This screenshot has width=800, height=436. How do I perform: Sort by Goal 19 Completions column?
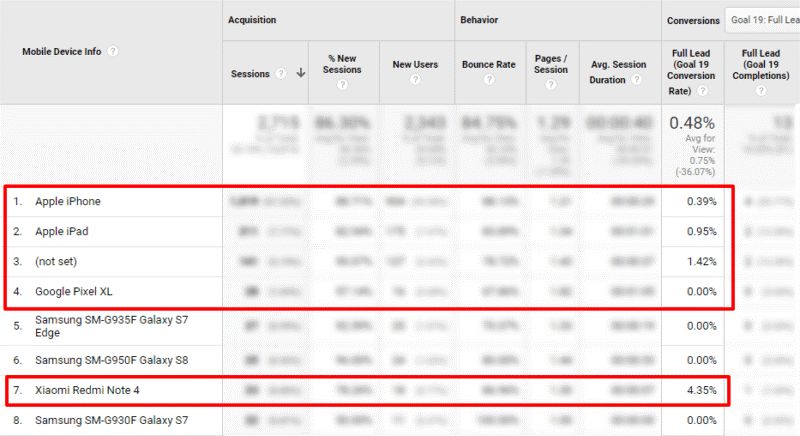(x=761, y=64)
